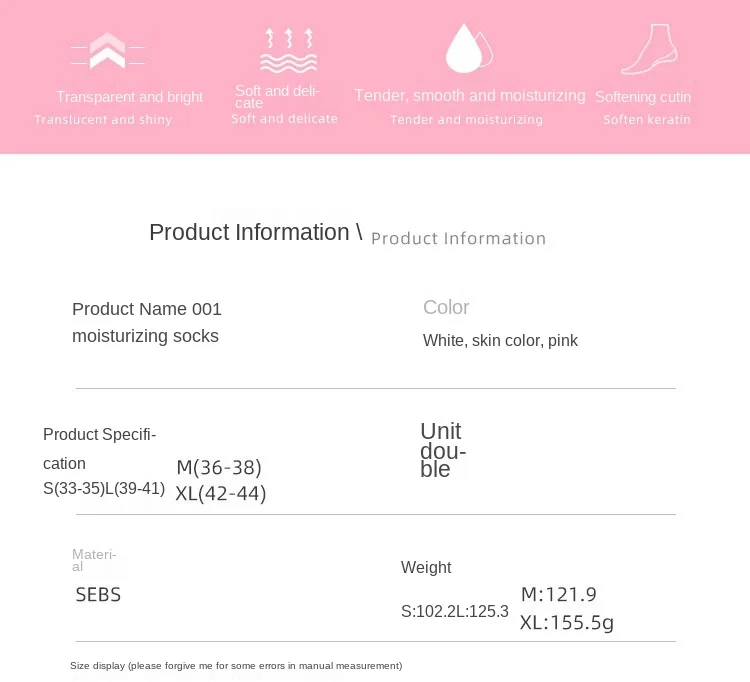
Task: Click the foot outline icon
Action: [x=650, y=49]
